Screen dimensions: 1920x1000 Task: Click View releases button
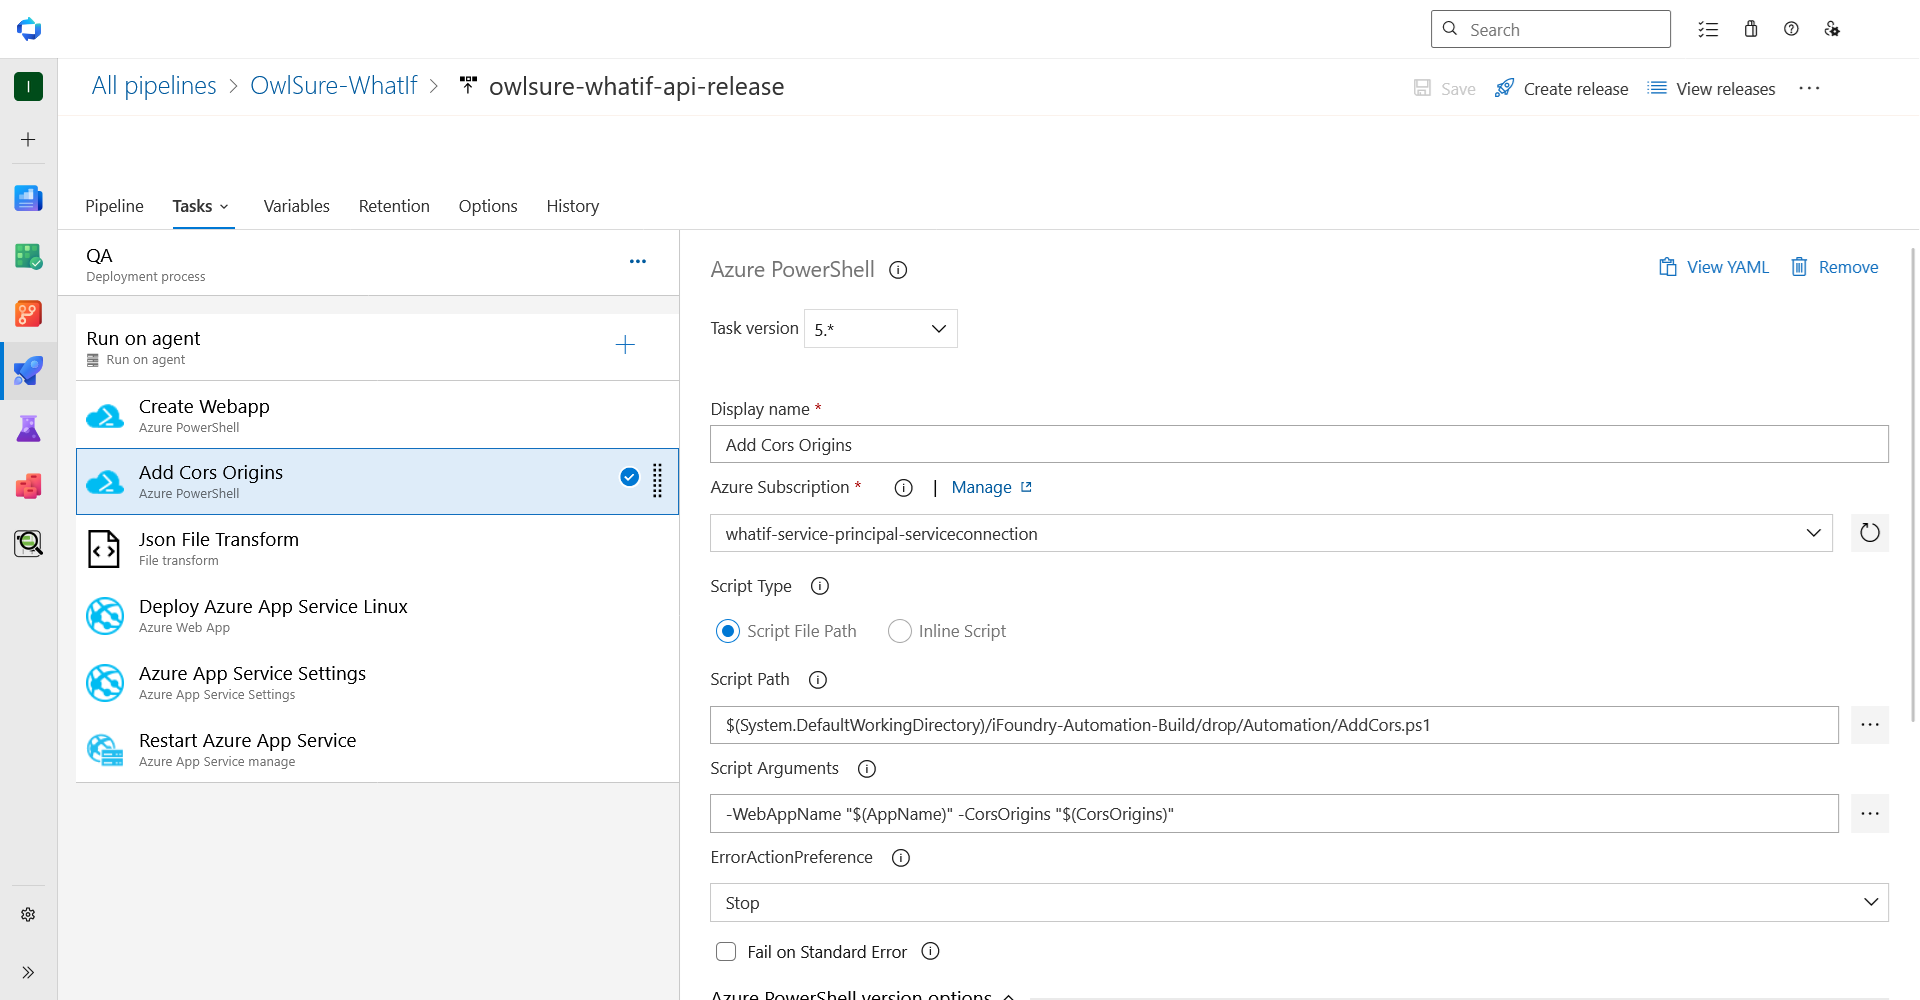1711,89
